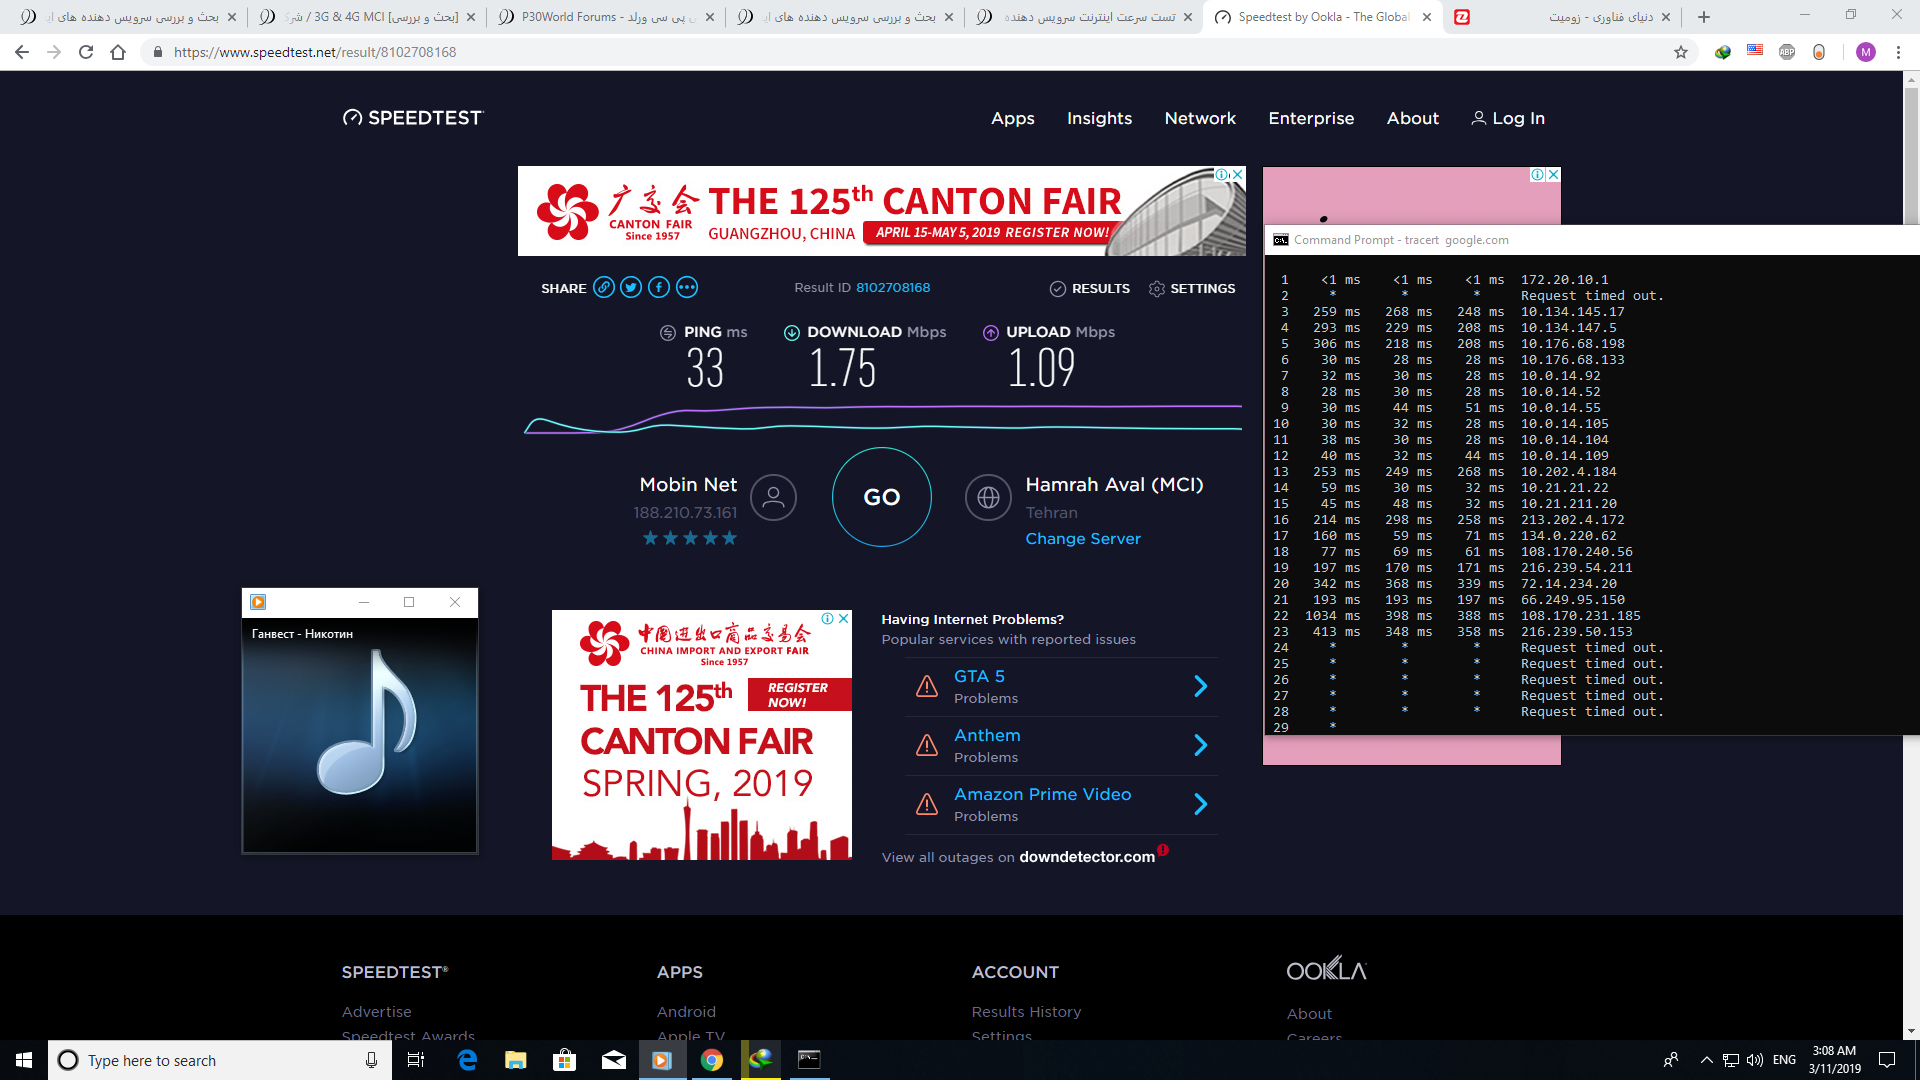Open Network menu item

tap(1200, 118)
